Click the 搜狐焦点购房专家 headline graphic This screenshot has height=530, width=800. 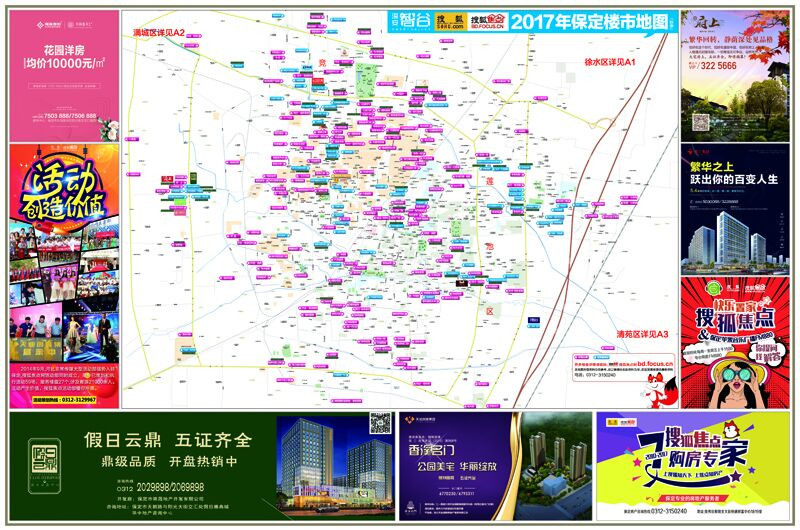click(x=692, y=453)
